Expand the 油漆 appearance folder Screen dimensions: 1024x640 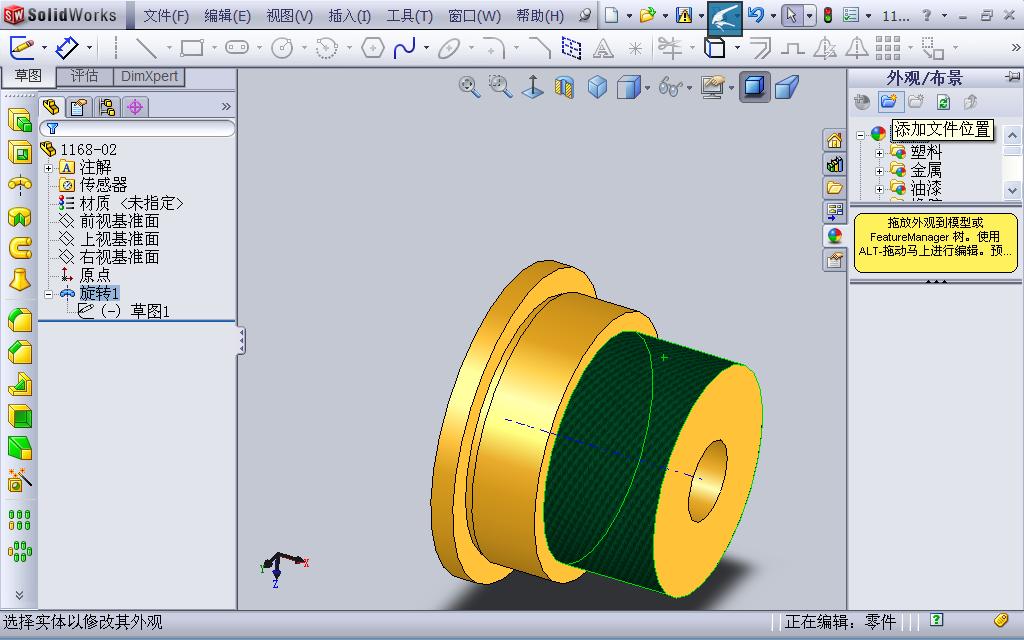click(880, 190)
